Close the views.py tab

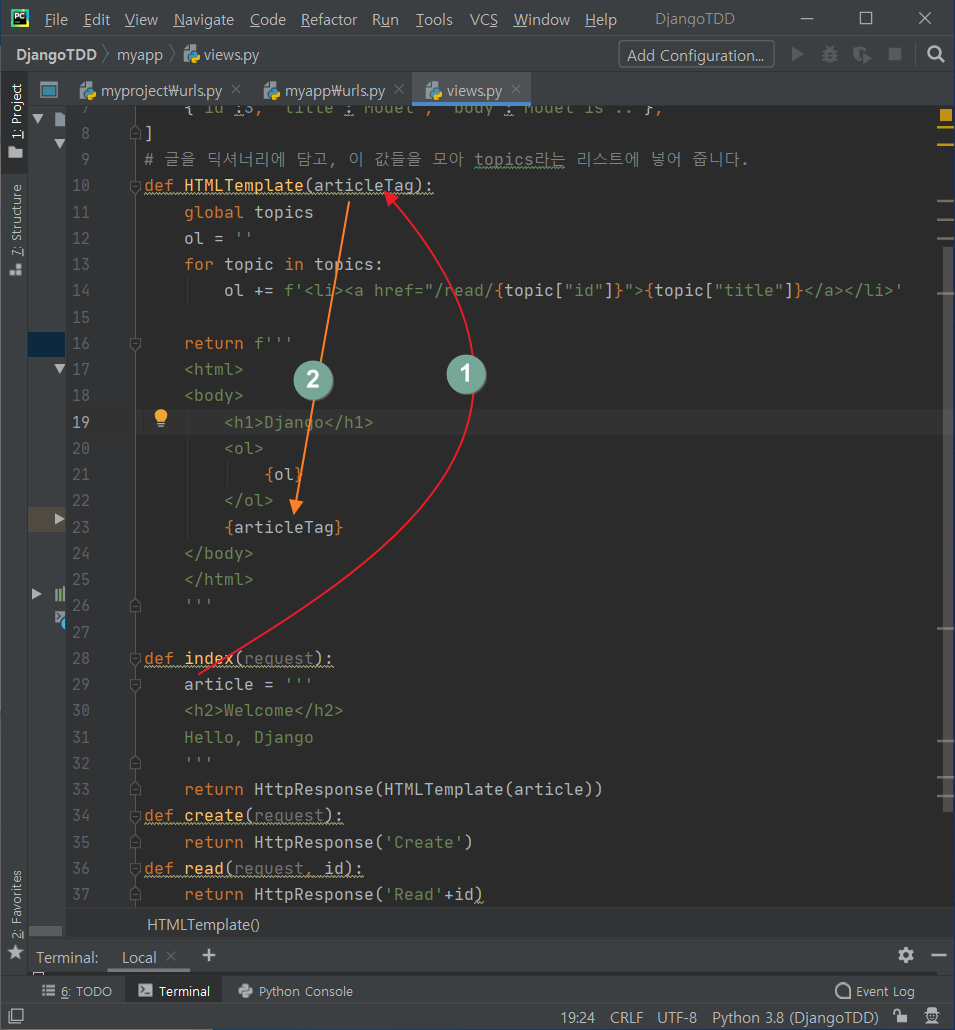(x=516, y=89)
